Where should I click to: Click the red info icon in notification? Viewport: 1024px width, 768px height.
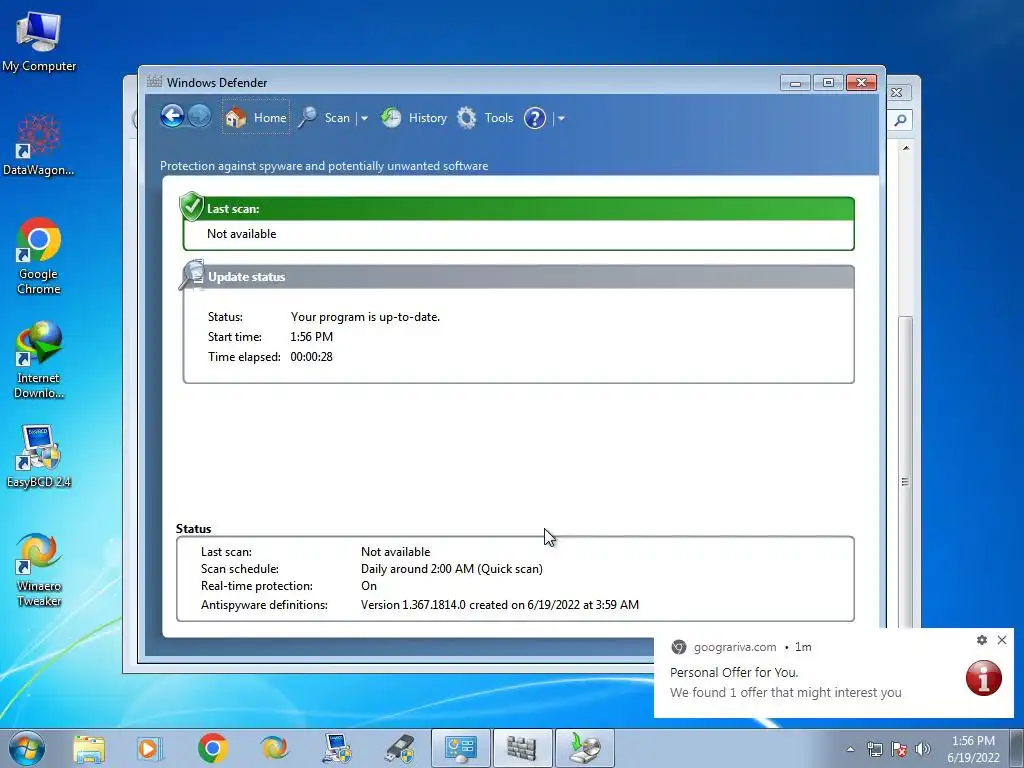[984, 678]
